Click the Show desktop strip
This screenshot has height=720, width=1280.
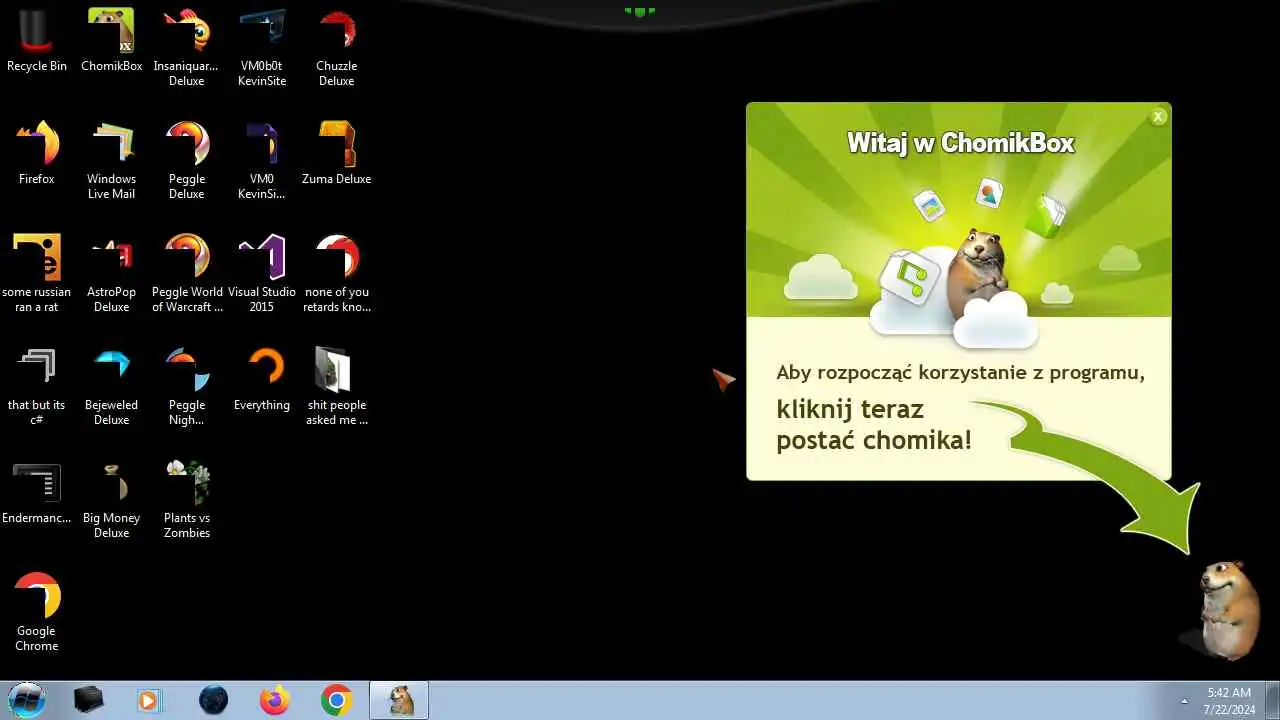click(x=1273, y=700)
